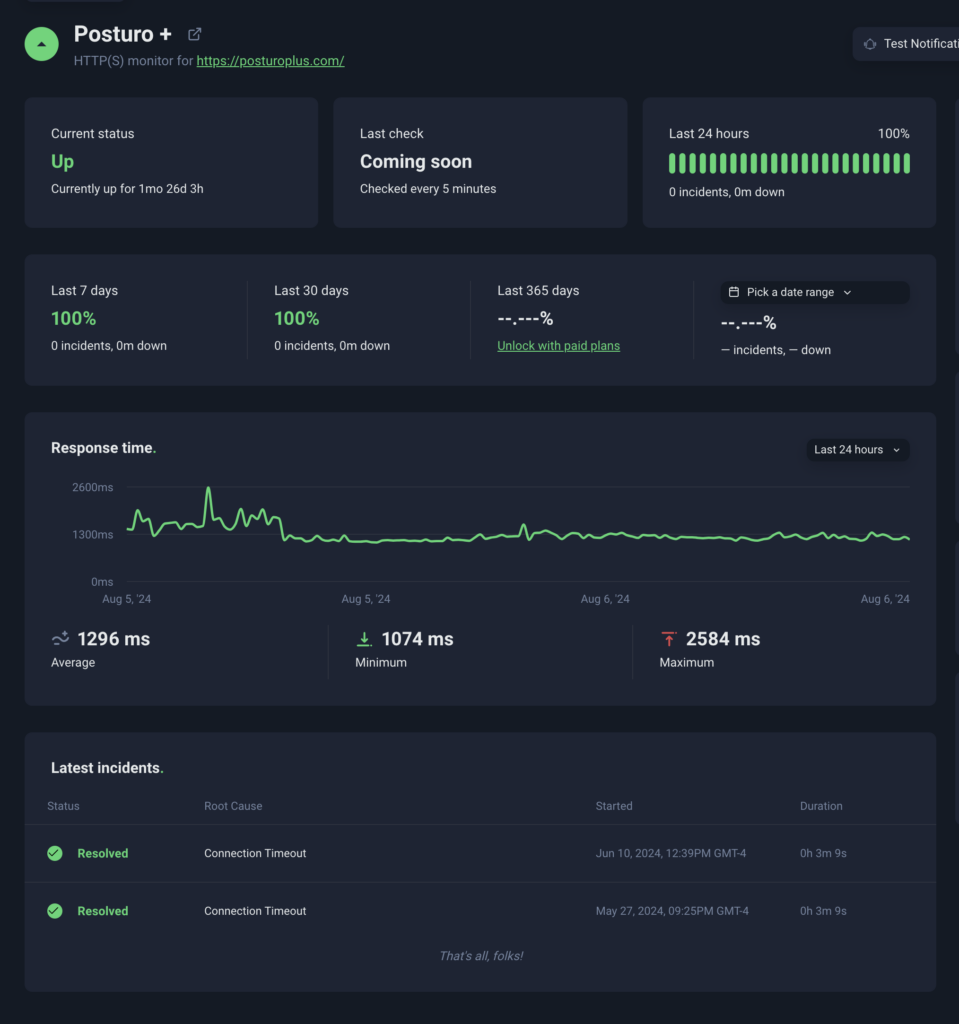Open the posturoplus.com monitor URL link

270,61
